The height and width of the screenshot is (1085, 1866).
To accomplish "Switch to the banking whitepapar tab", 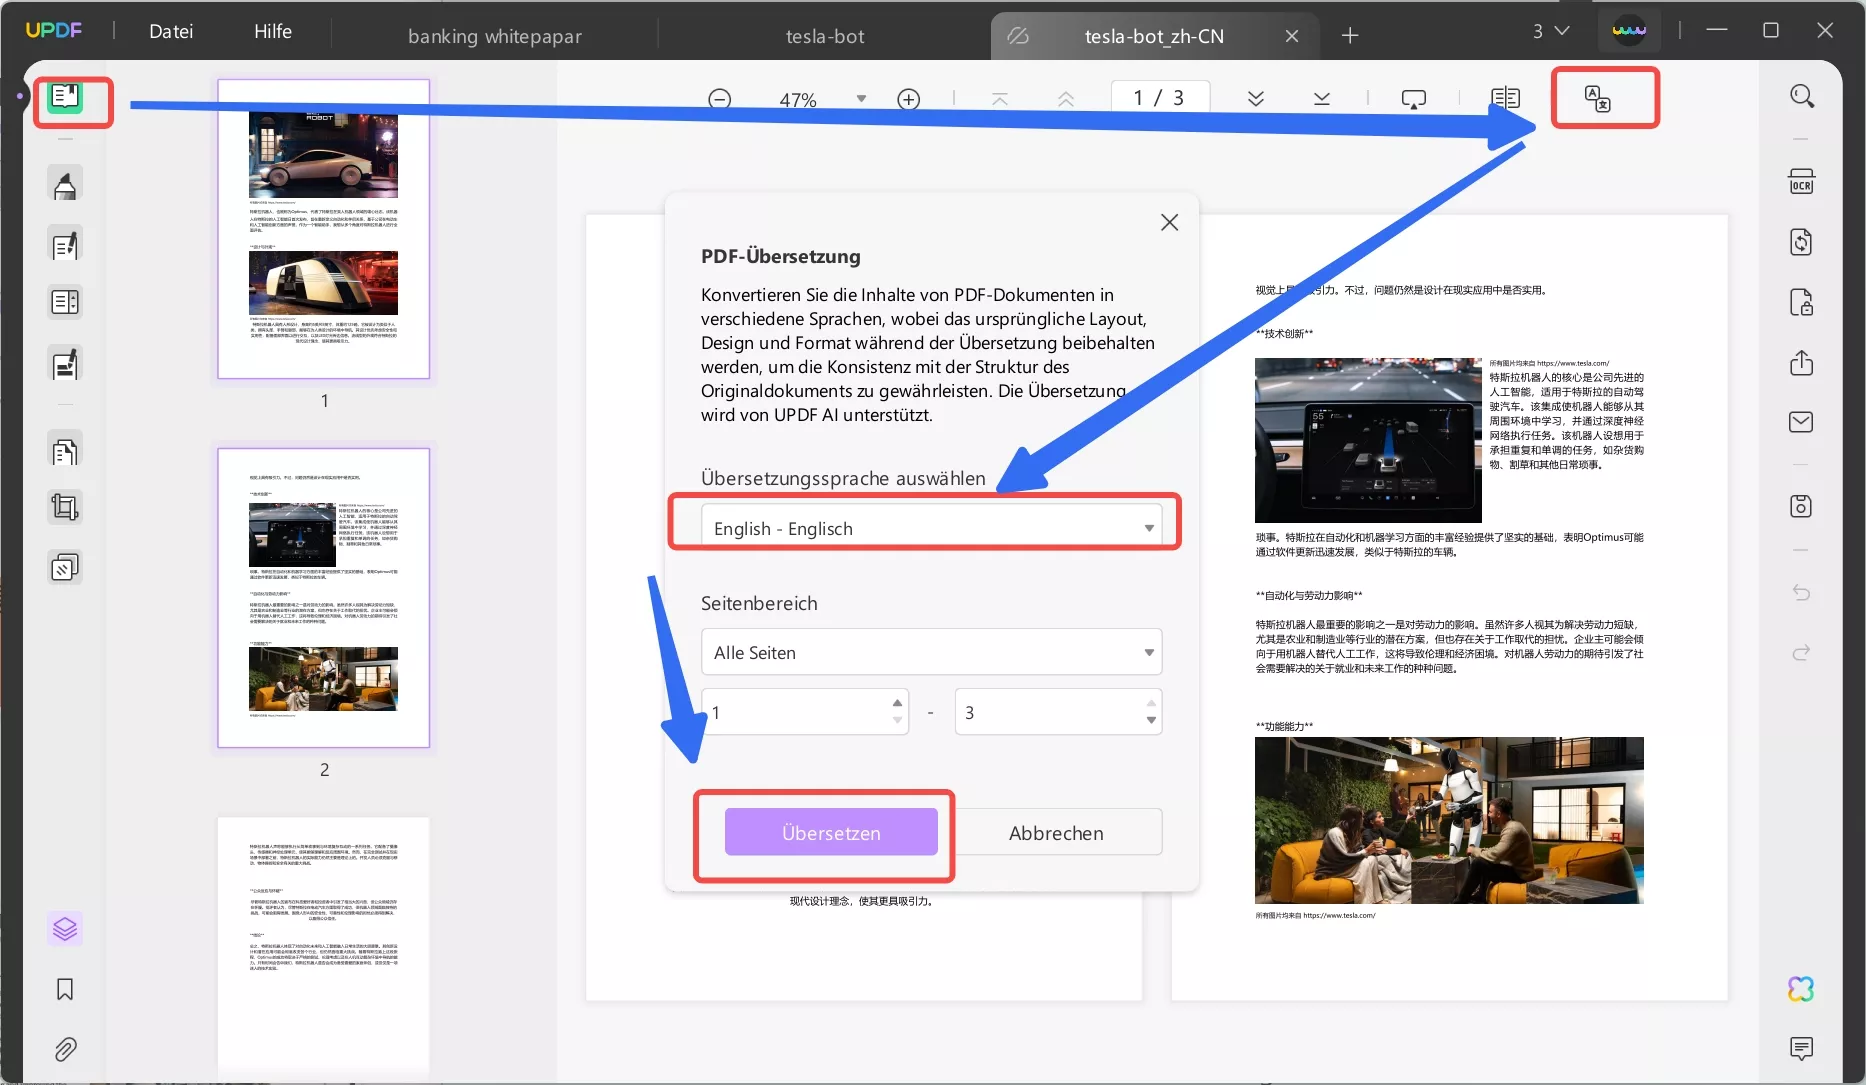I will [x=494, y=36].
